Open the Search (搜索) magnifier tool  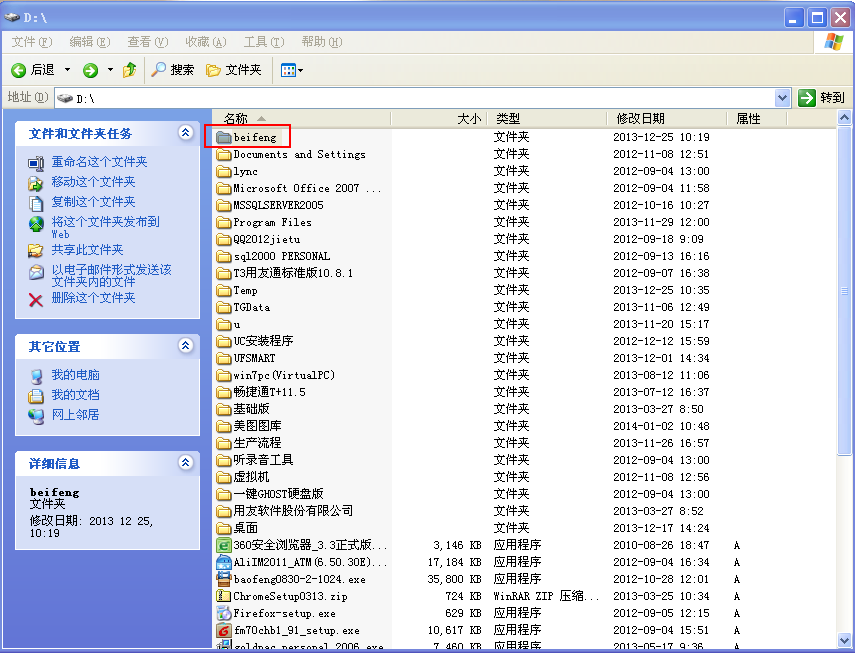pyautogui.click(x=172, y=70)
